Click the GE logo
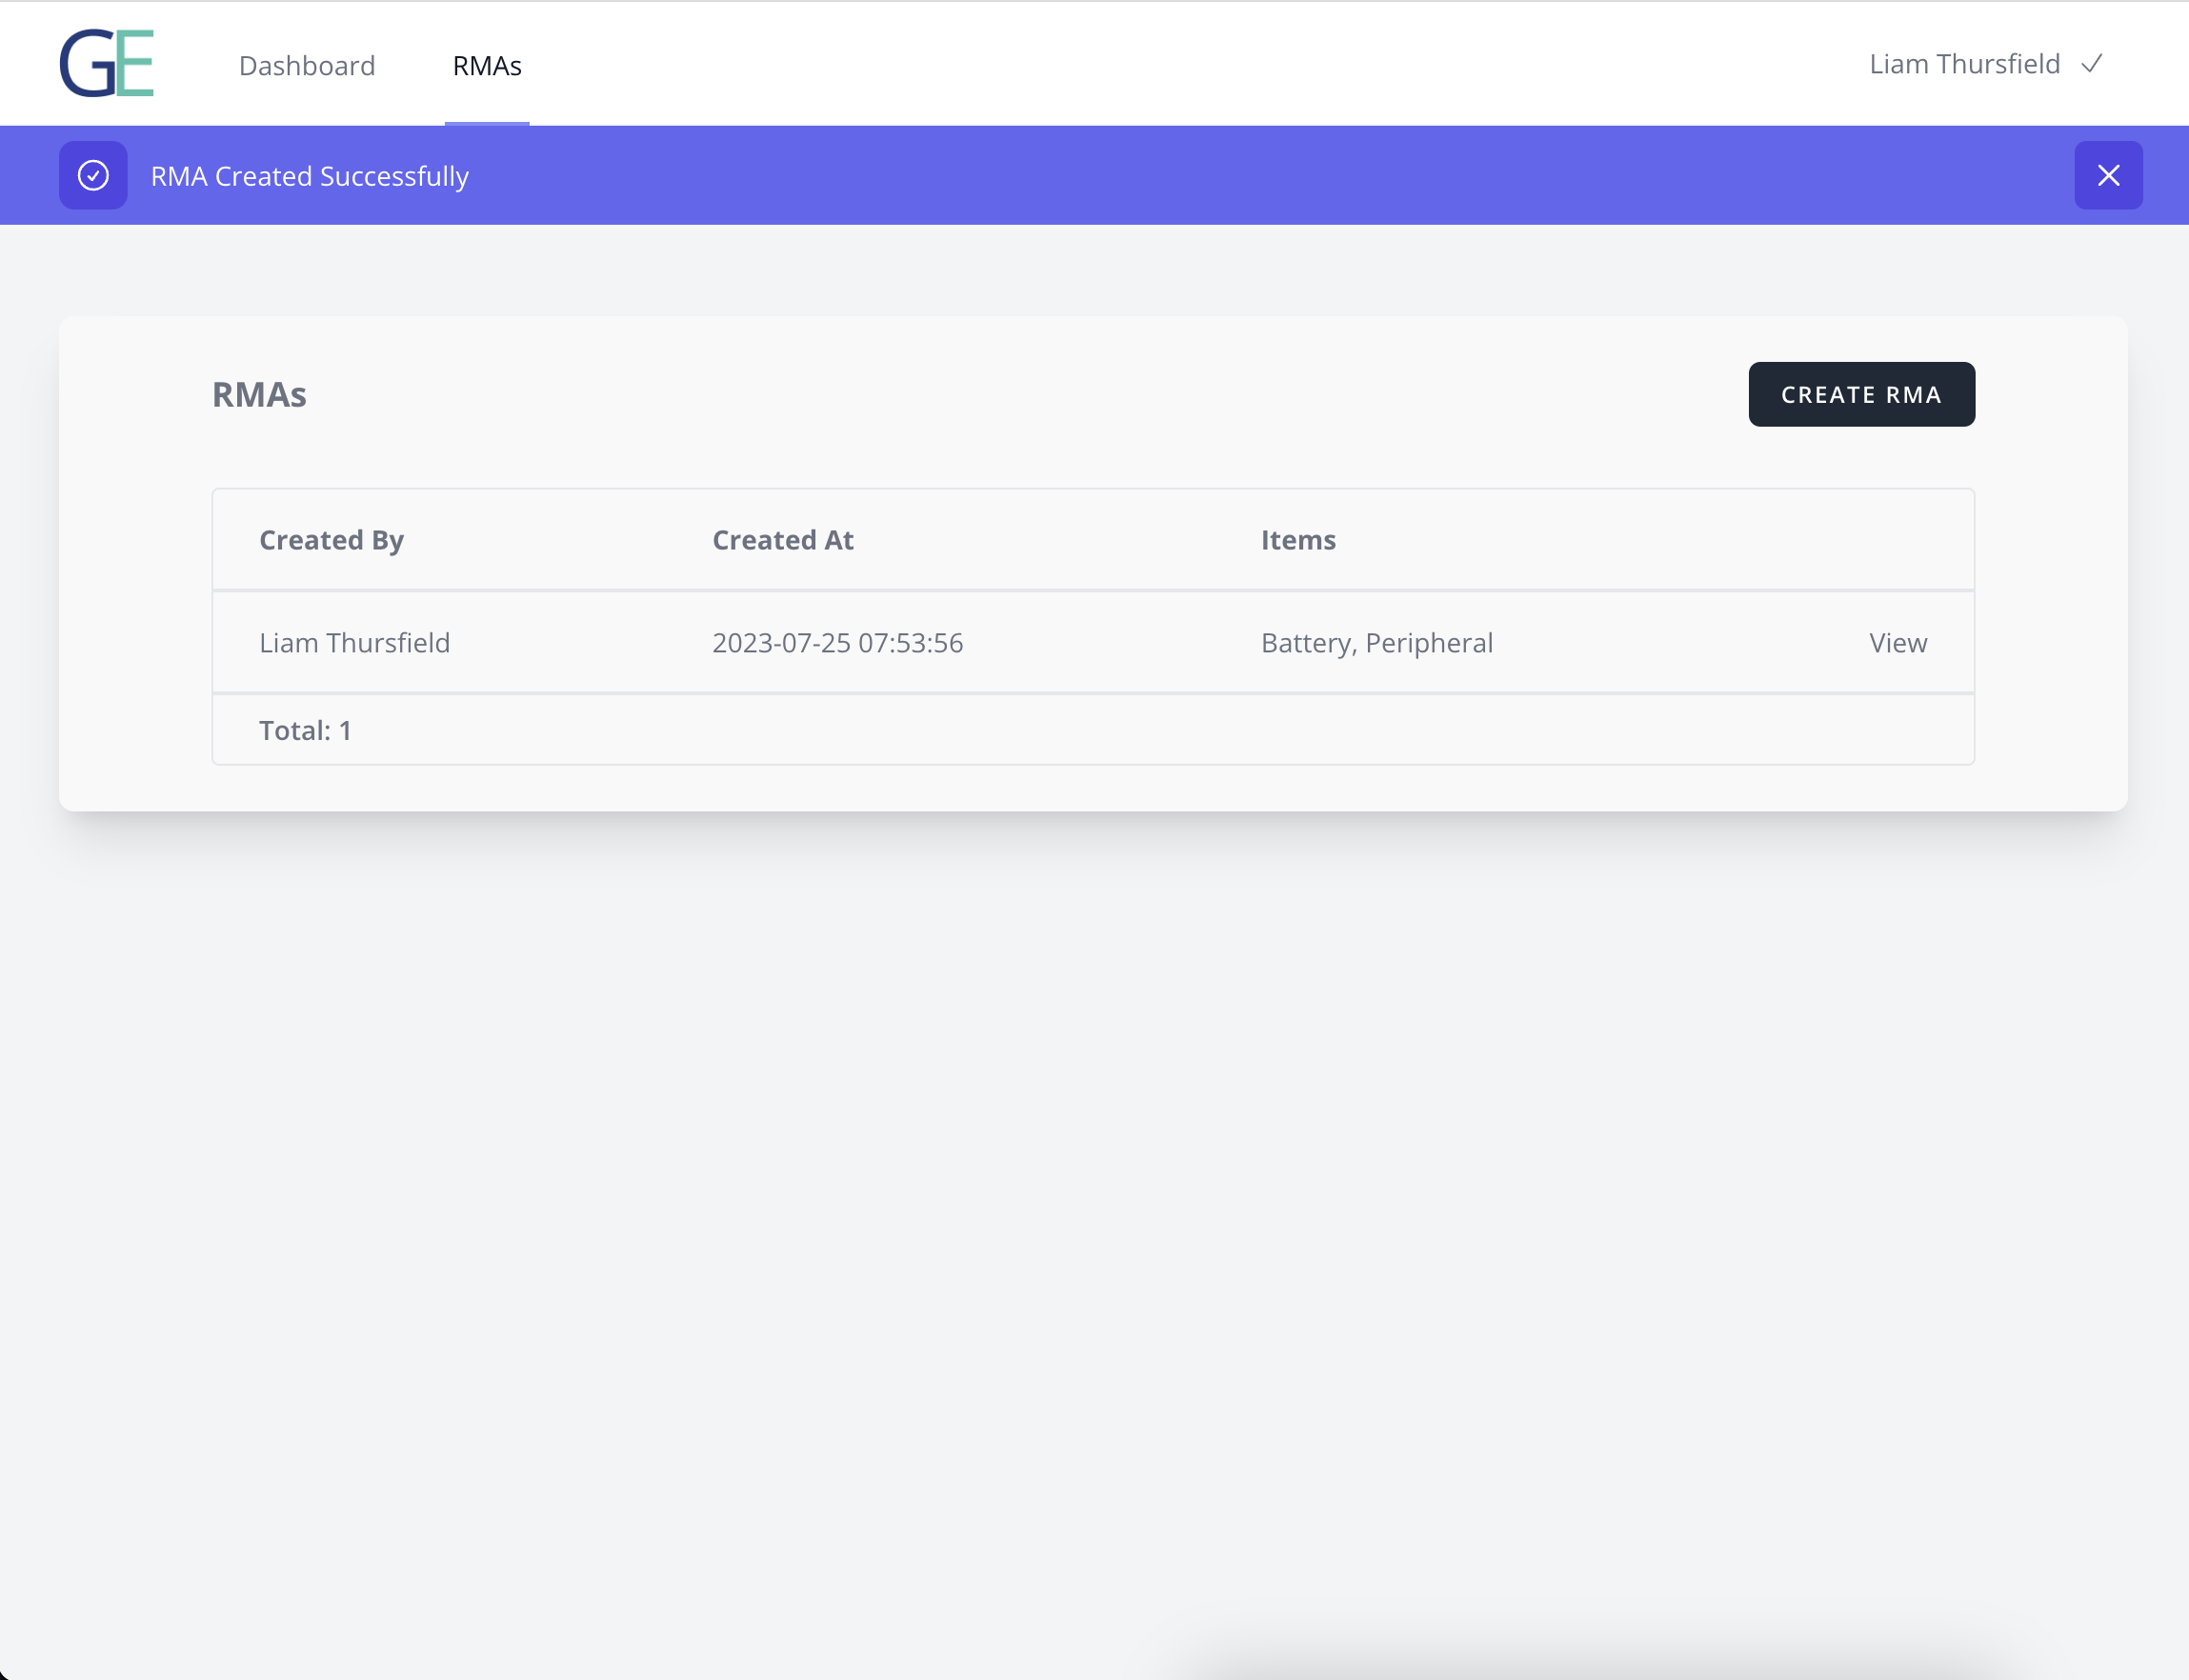Viewport: 2189px width, 1680px height. point(106,63)
